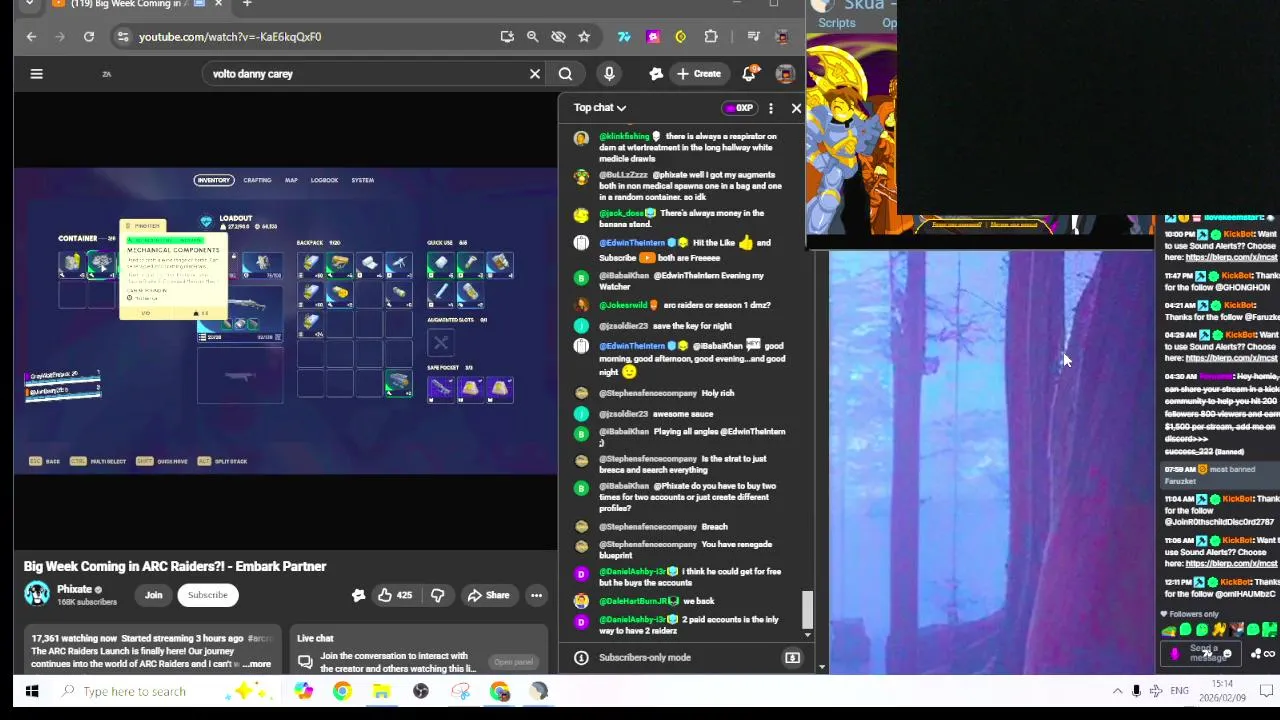The width and height of the screenshot is (1280, 720).
Task: Like the video (425 likes)
Action: pyautogui.click(x=394, y=595)
